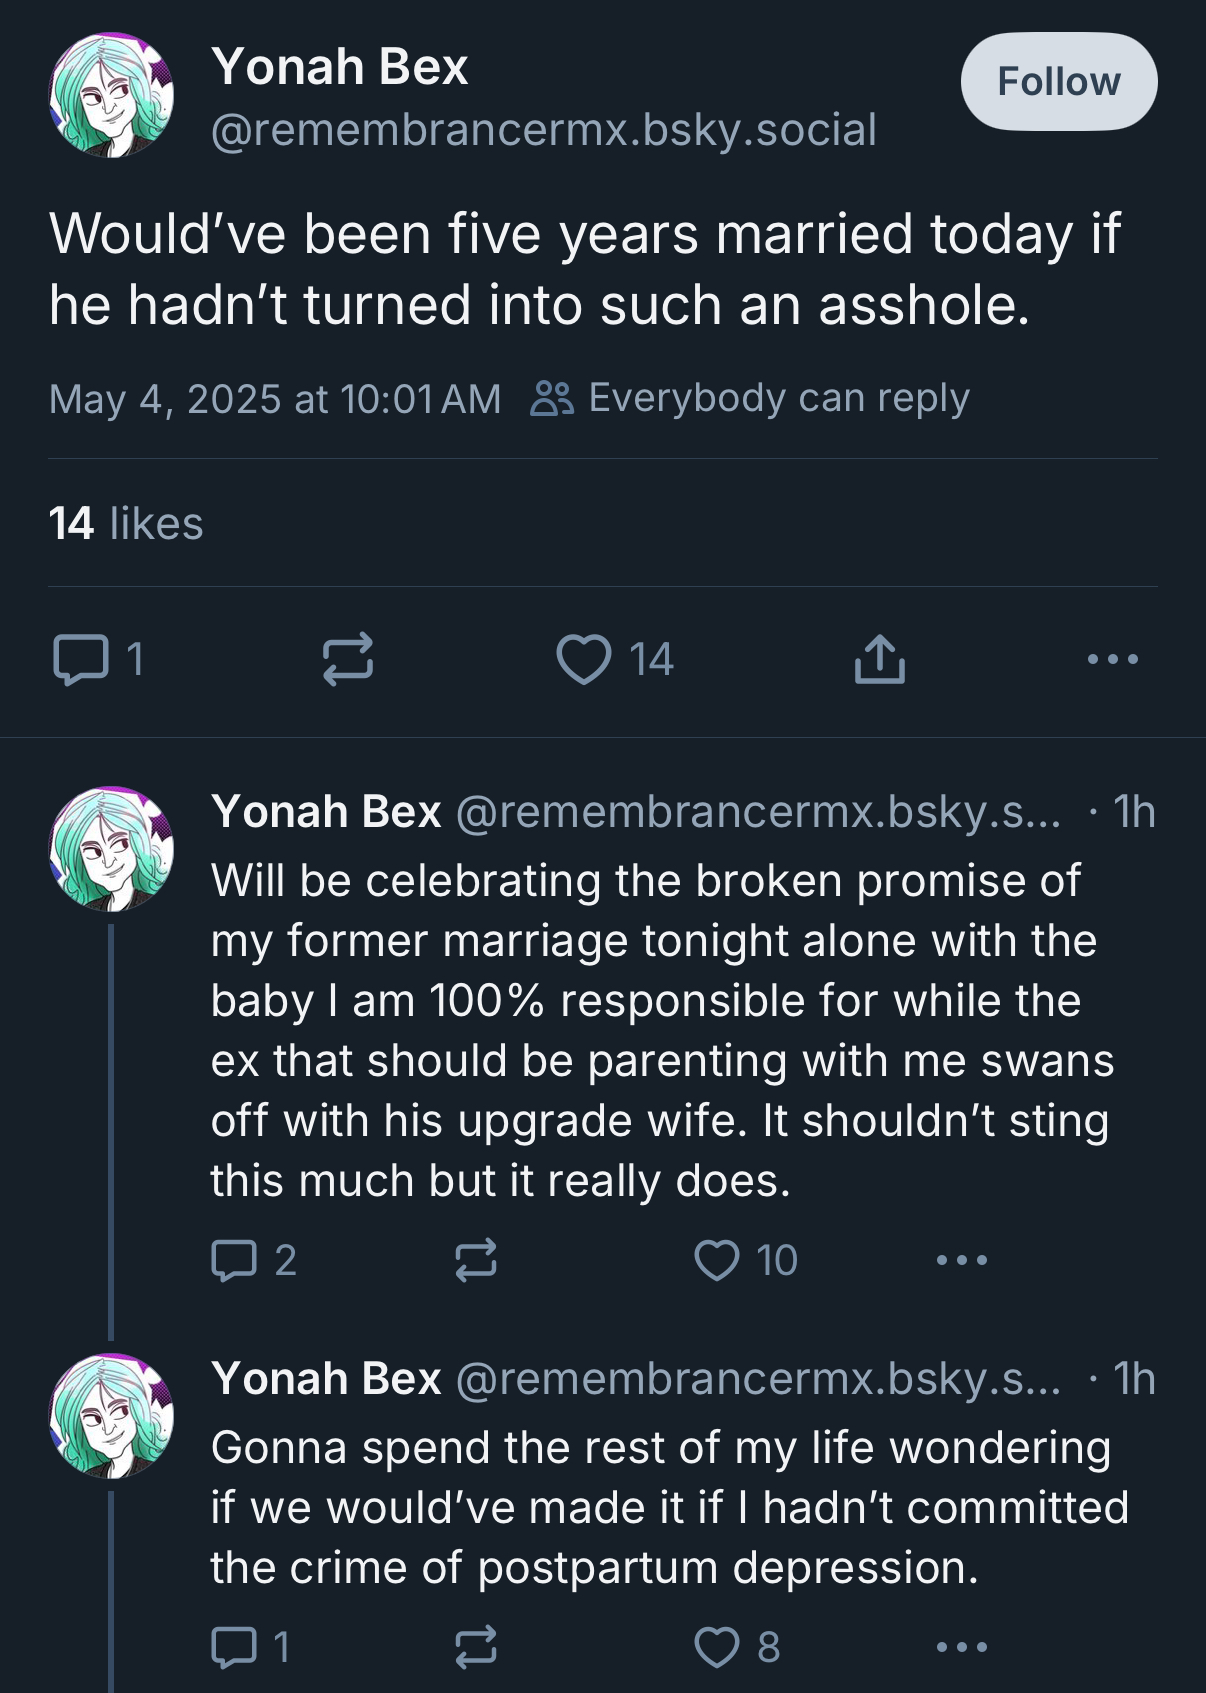Repost the main five years married post
Image resolution: width=1206 pixels, height=1693 pixels.
[348, 659]
